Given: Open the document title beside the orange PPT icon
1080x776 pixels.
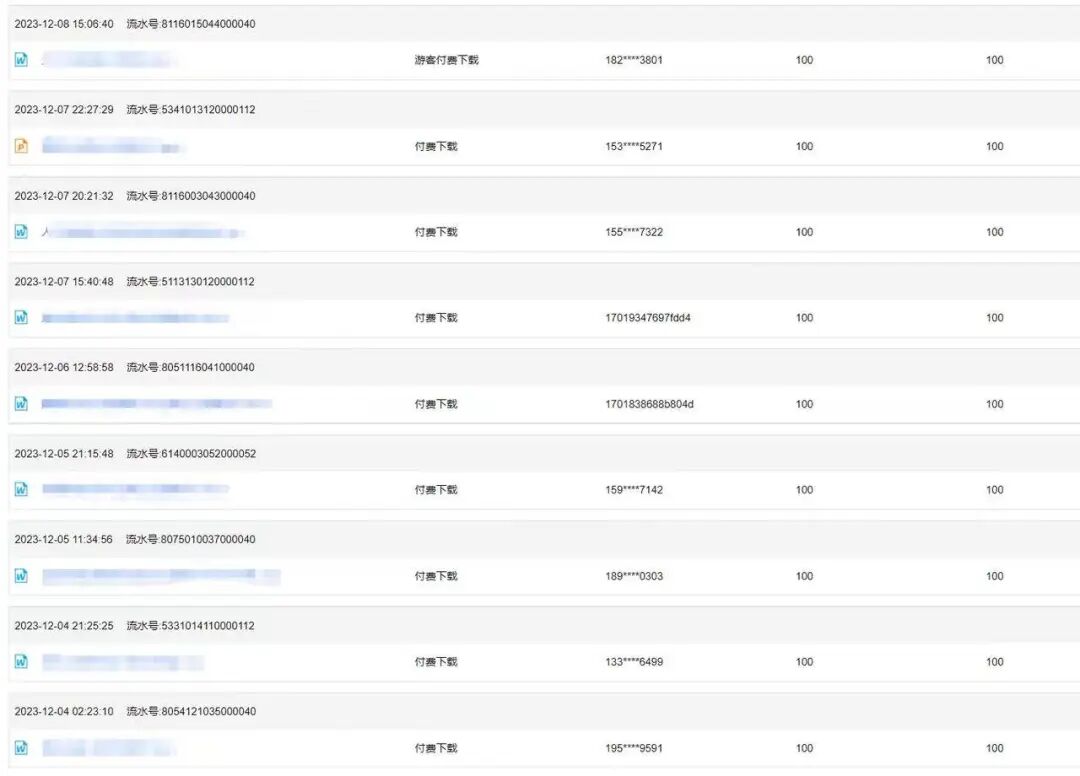Looking at the screenshot, I should tap(112, 146).
